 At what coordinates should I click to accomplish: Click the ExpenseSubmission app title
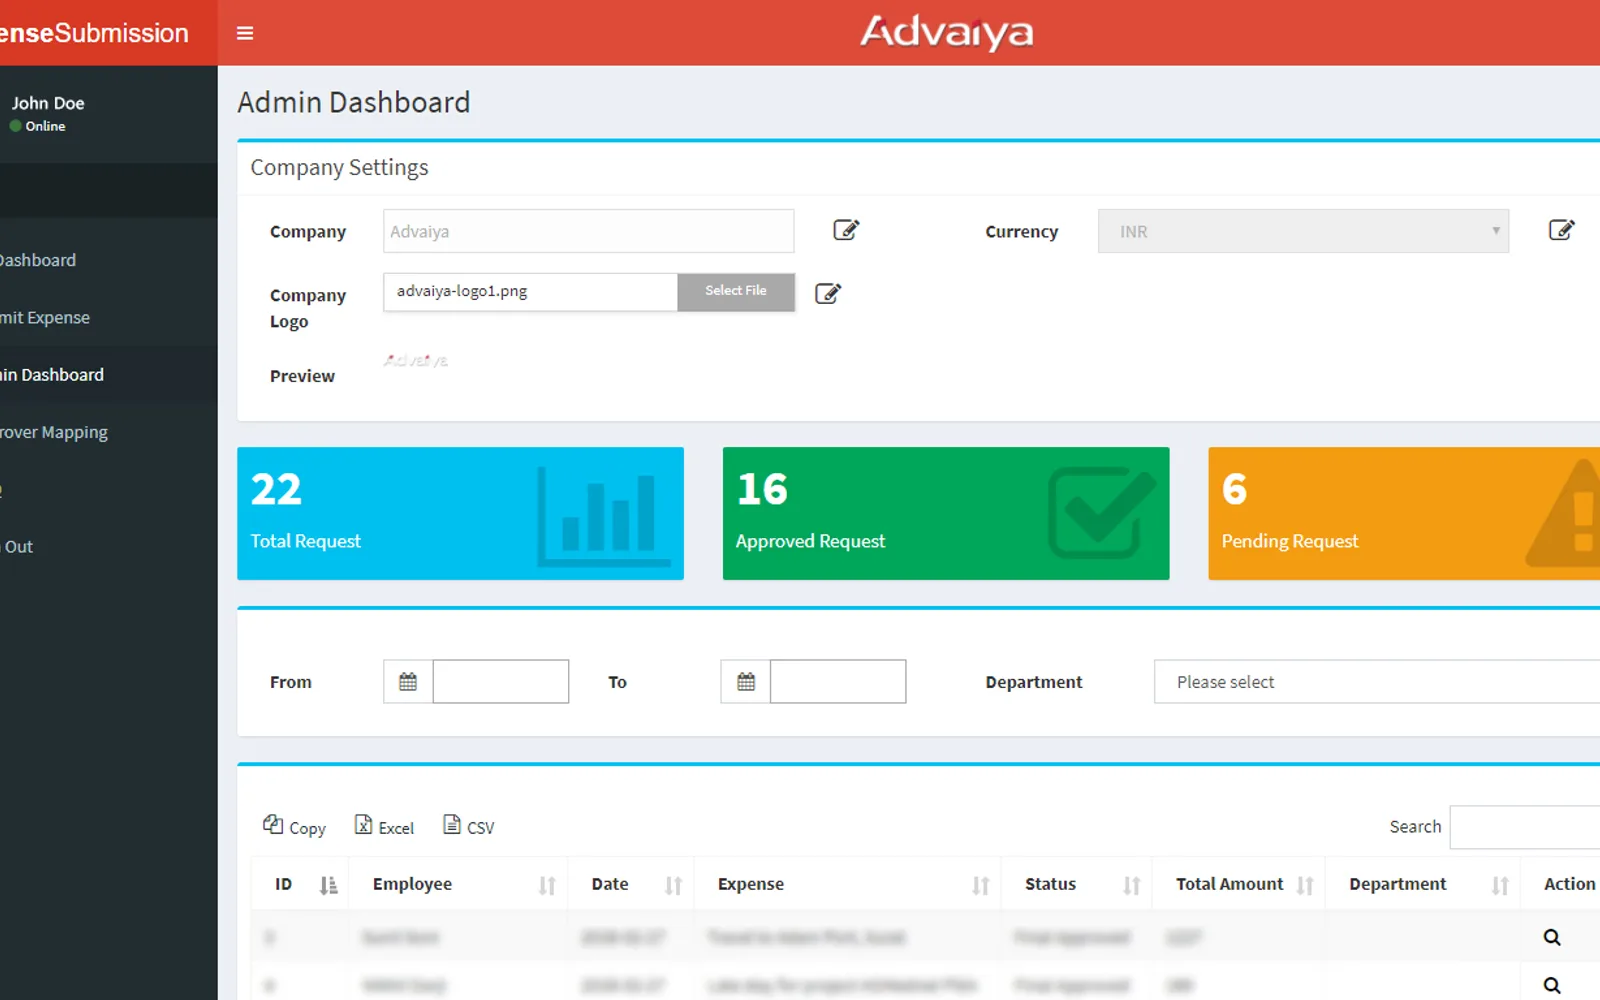coord(94,33)
